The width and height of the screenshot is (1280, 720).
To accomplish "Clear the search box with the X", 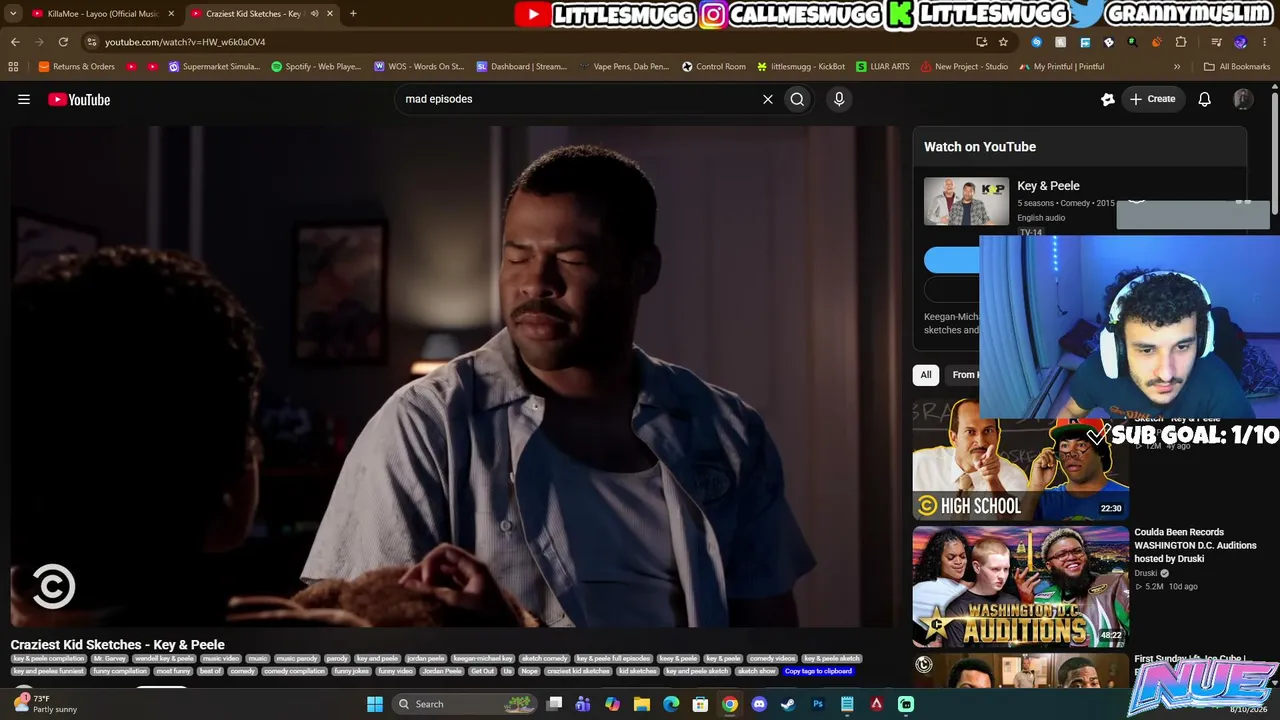I will 768,99.
